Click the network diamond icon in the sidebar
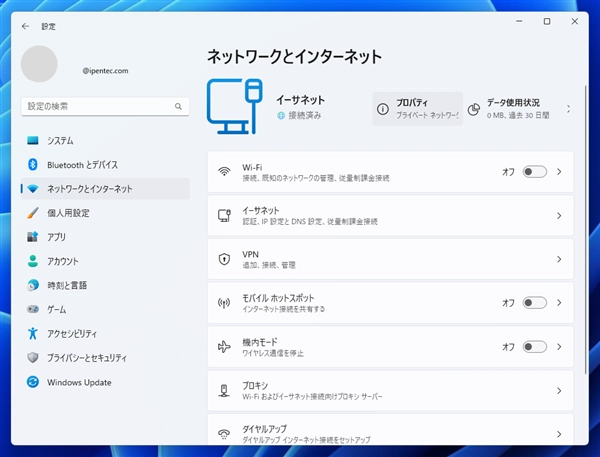The image size is (600, 457). point(33,189)
